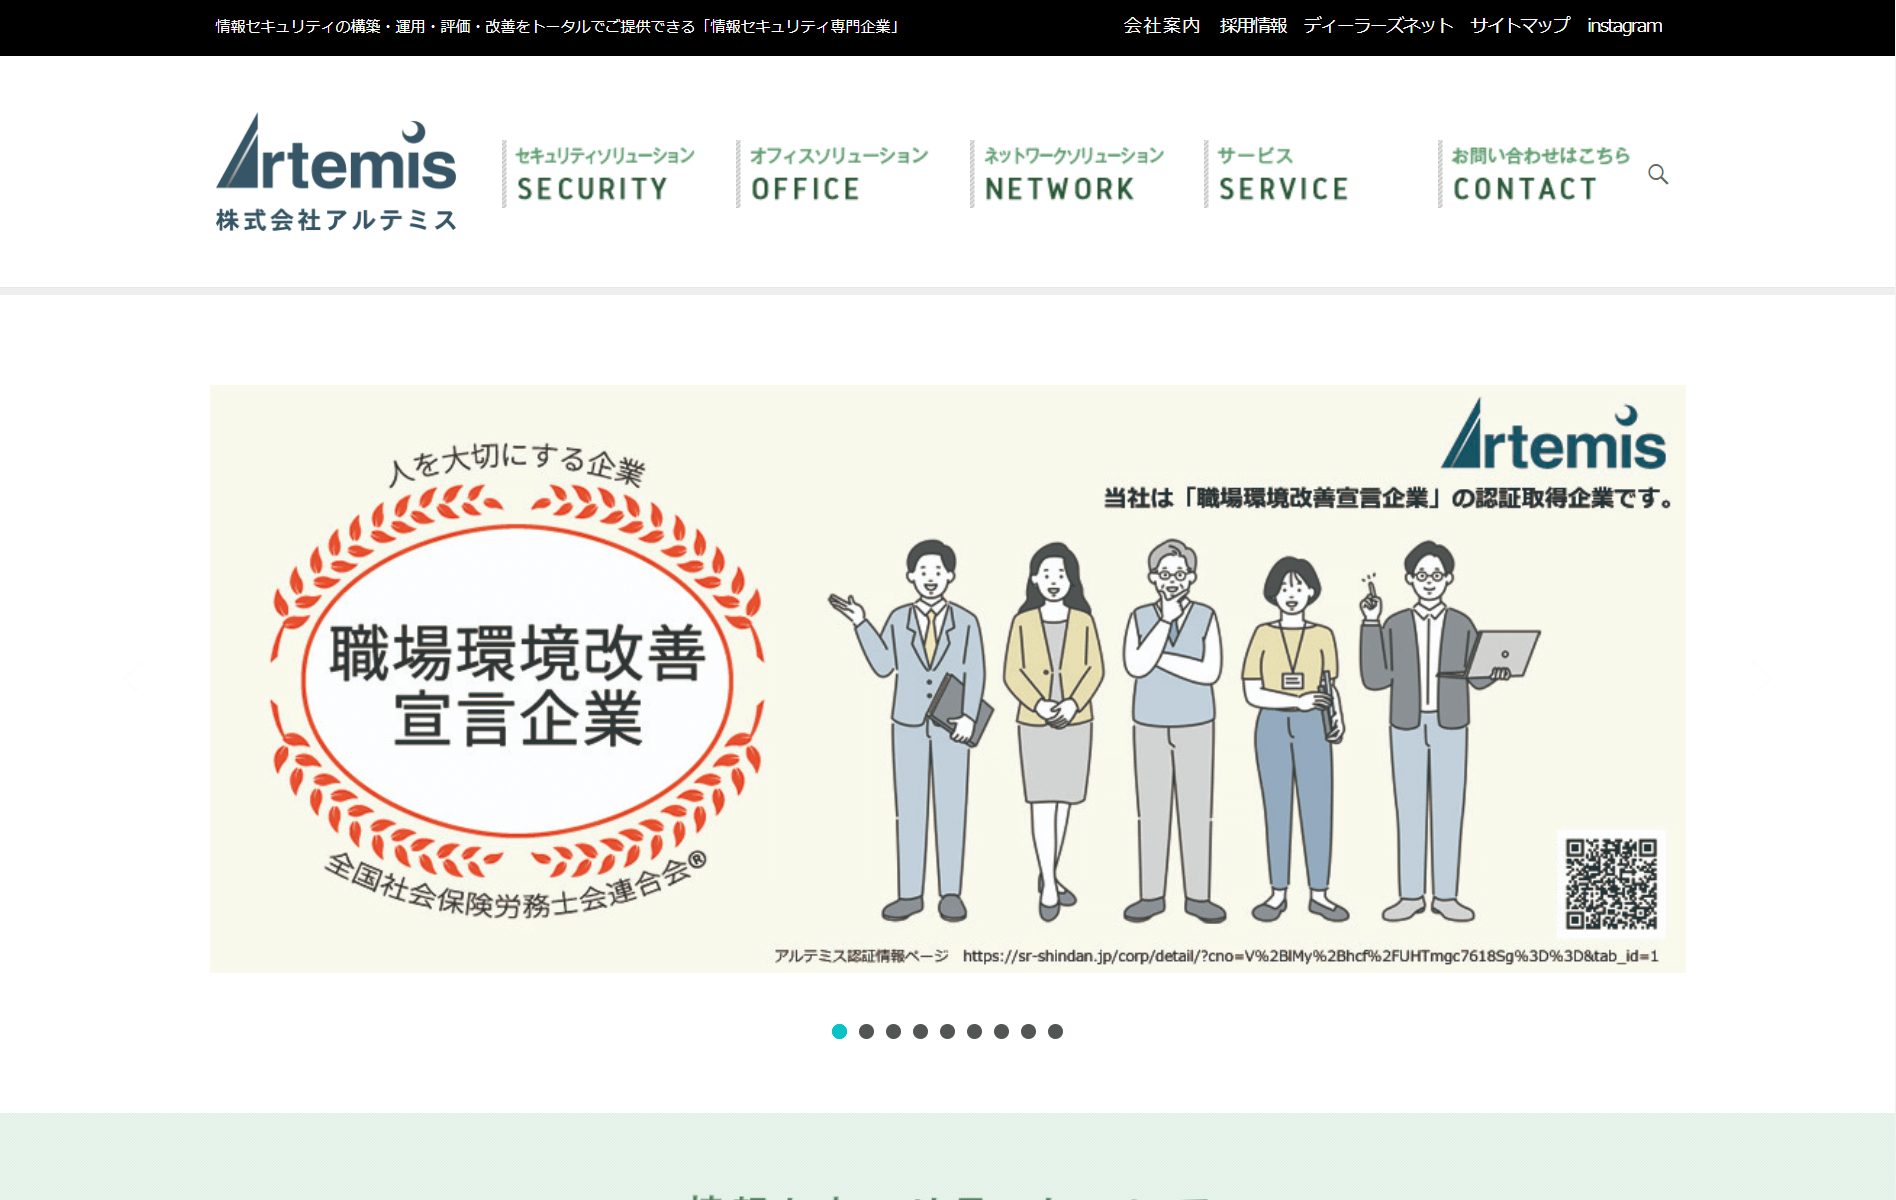The image size is (1896, 1200).
Task: Open the 採用情報 recruitment link
Action: point(1253,26)
